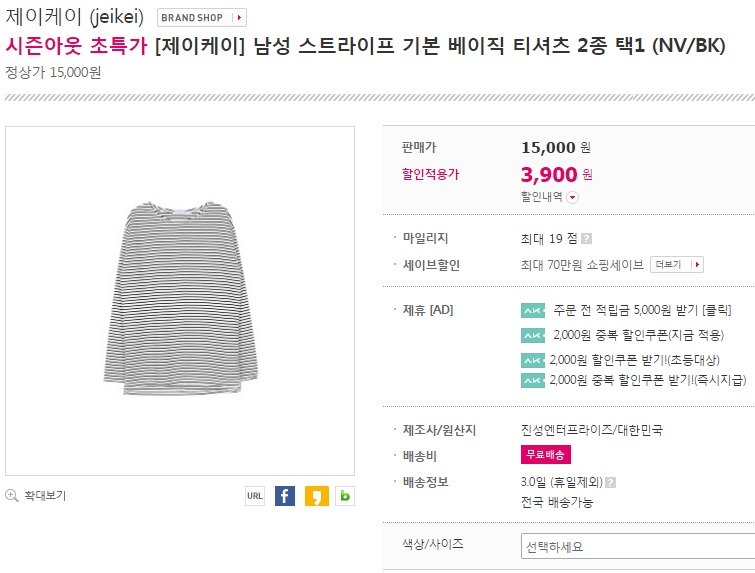Open the 2,000원 할인쿠폰 받기 (초등대상) link
The image size is (755, 573).
pyautogui.click(x=634, y=360)
